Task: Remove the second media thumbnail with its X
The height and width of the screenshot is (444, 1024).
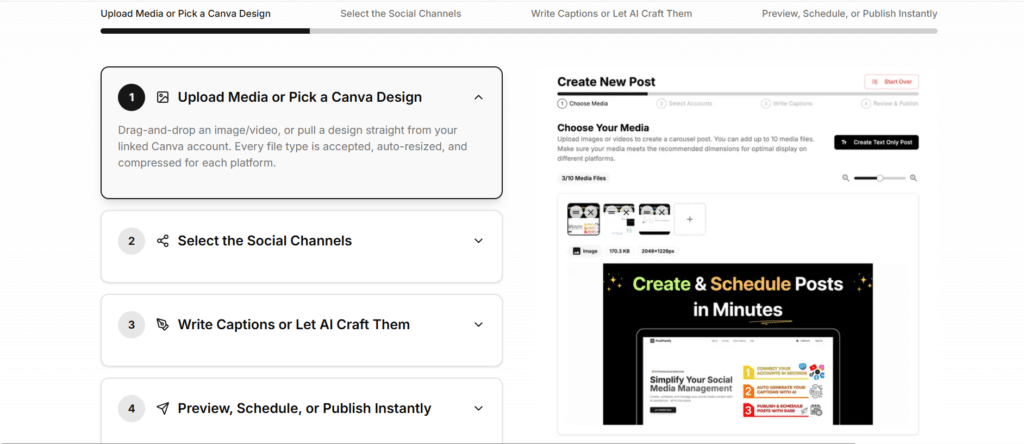Action: pyautogui.click(x=626, y=213)
